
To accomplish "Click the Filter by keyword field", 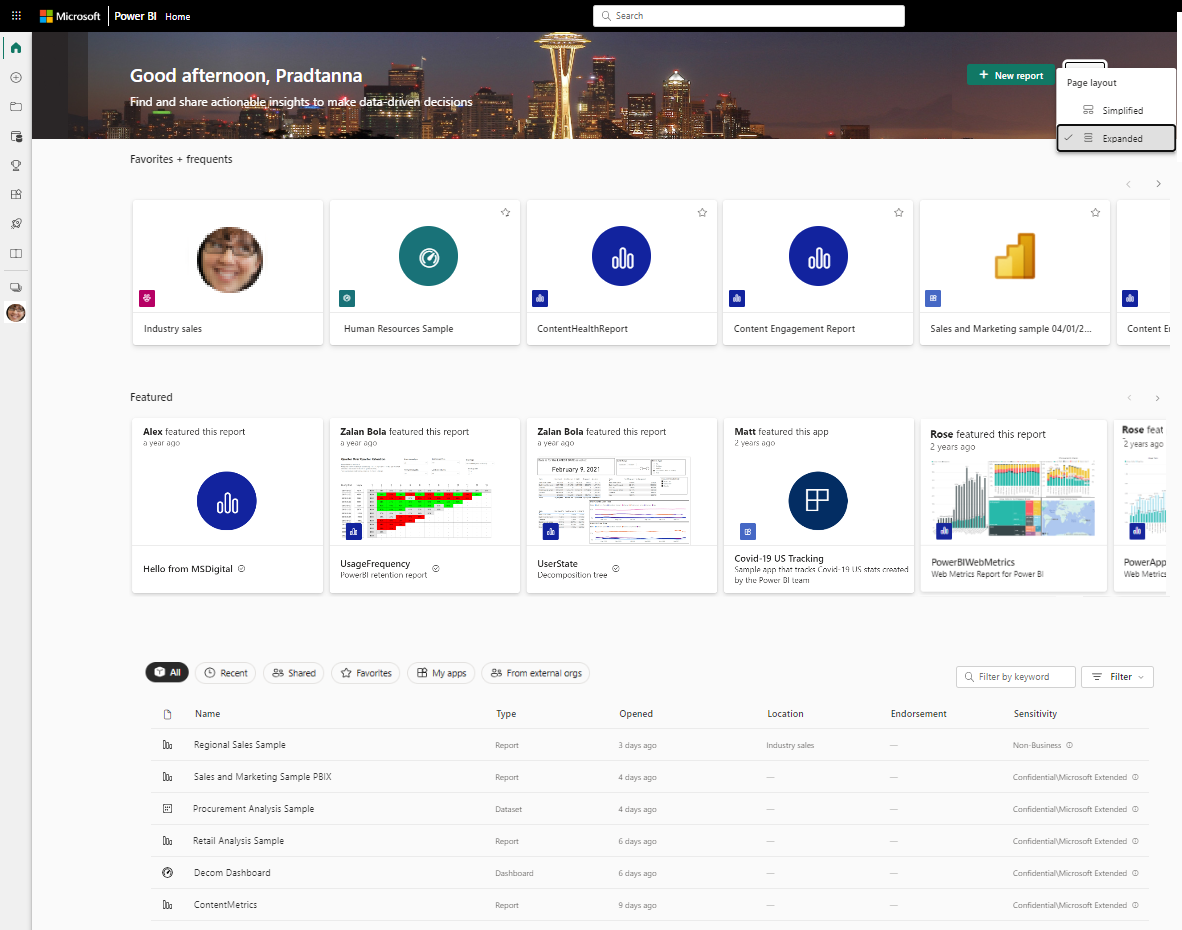I will (x=1015, y=677).
